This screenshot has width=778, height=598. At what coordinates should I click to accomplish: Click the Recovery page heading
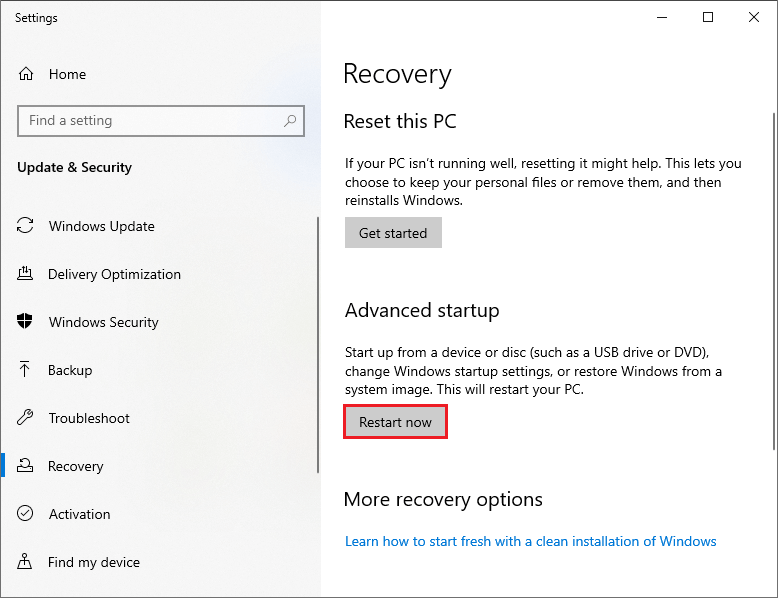click(397, 74)
